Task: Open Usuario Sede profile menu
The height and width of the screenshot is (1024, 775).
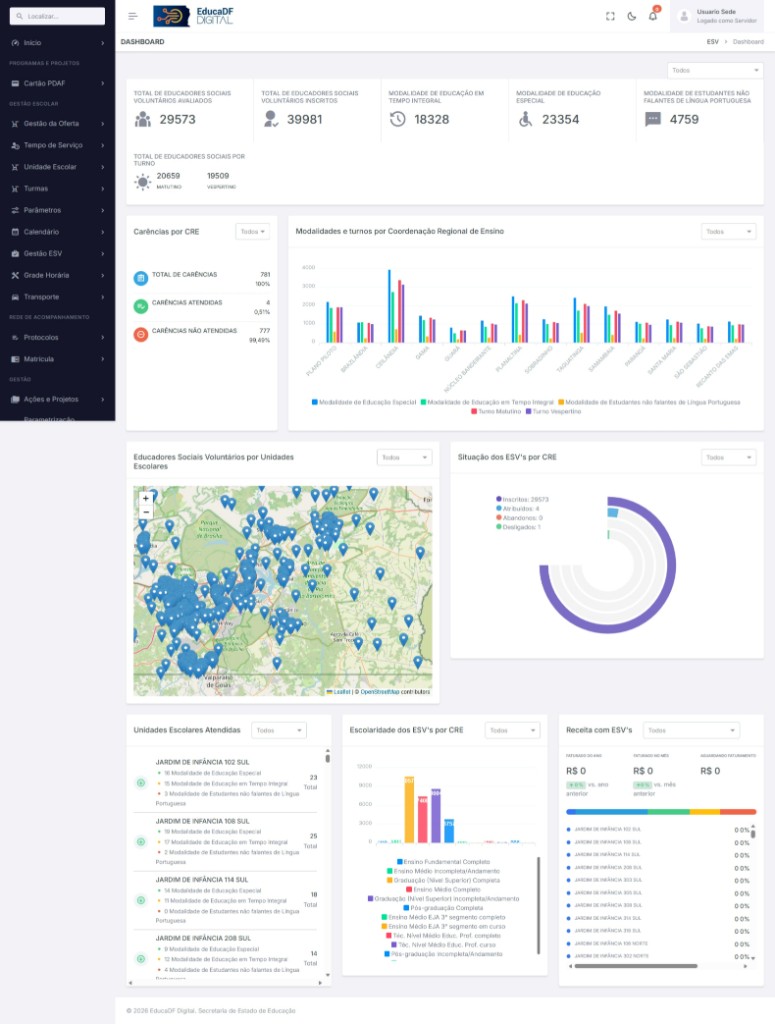Action: tap(717, 16)
